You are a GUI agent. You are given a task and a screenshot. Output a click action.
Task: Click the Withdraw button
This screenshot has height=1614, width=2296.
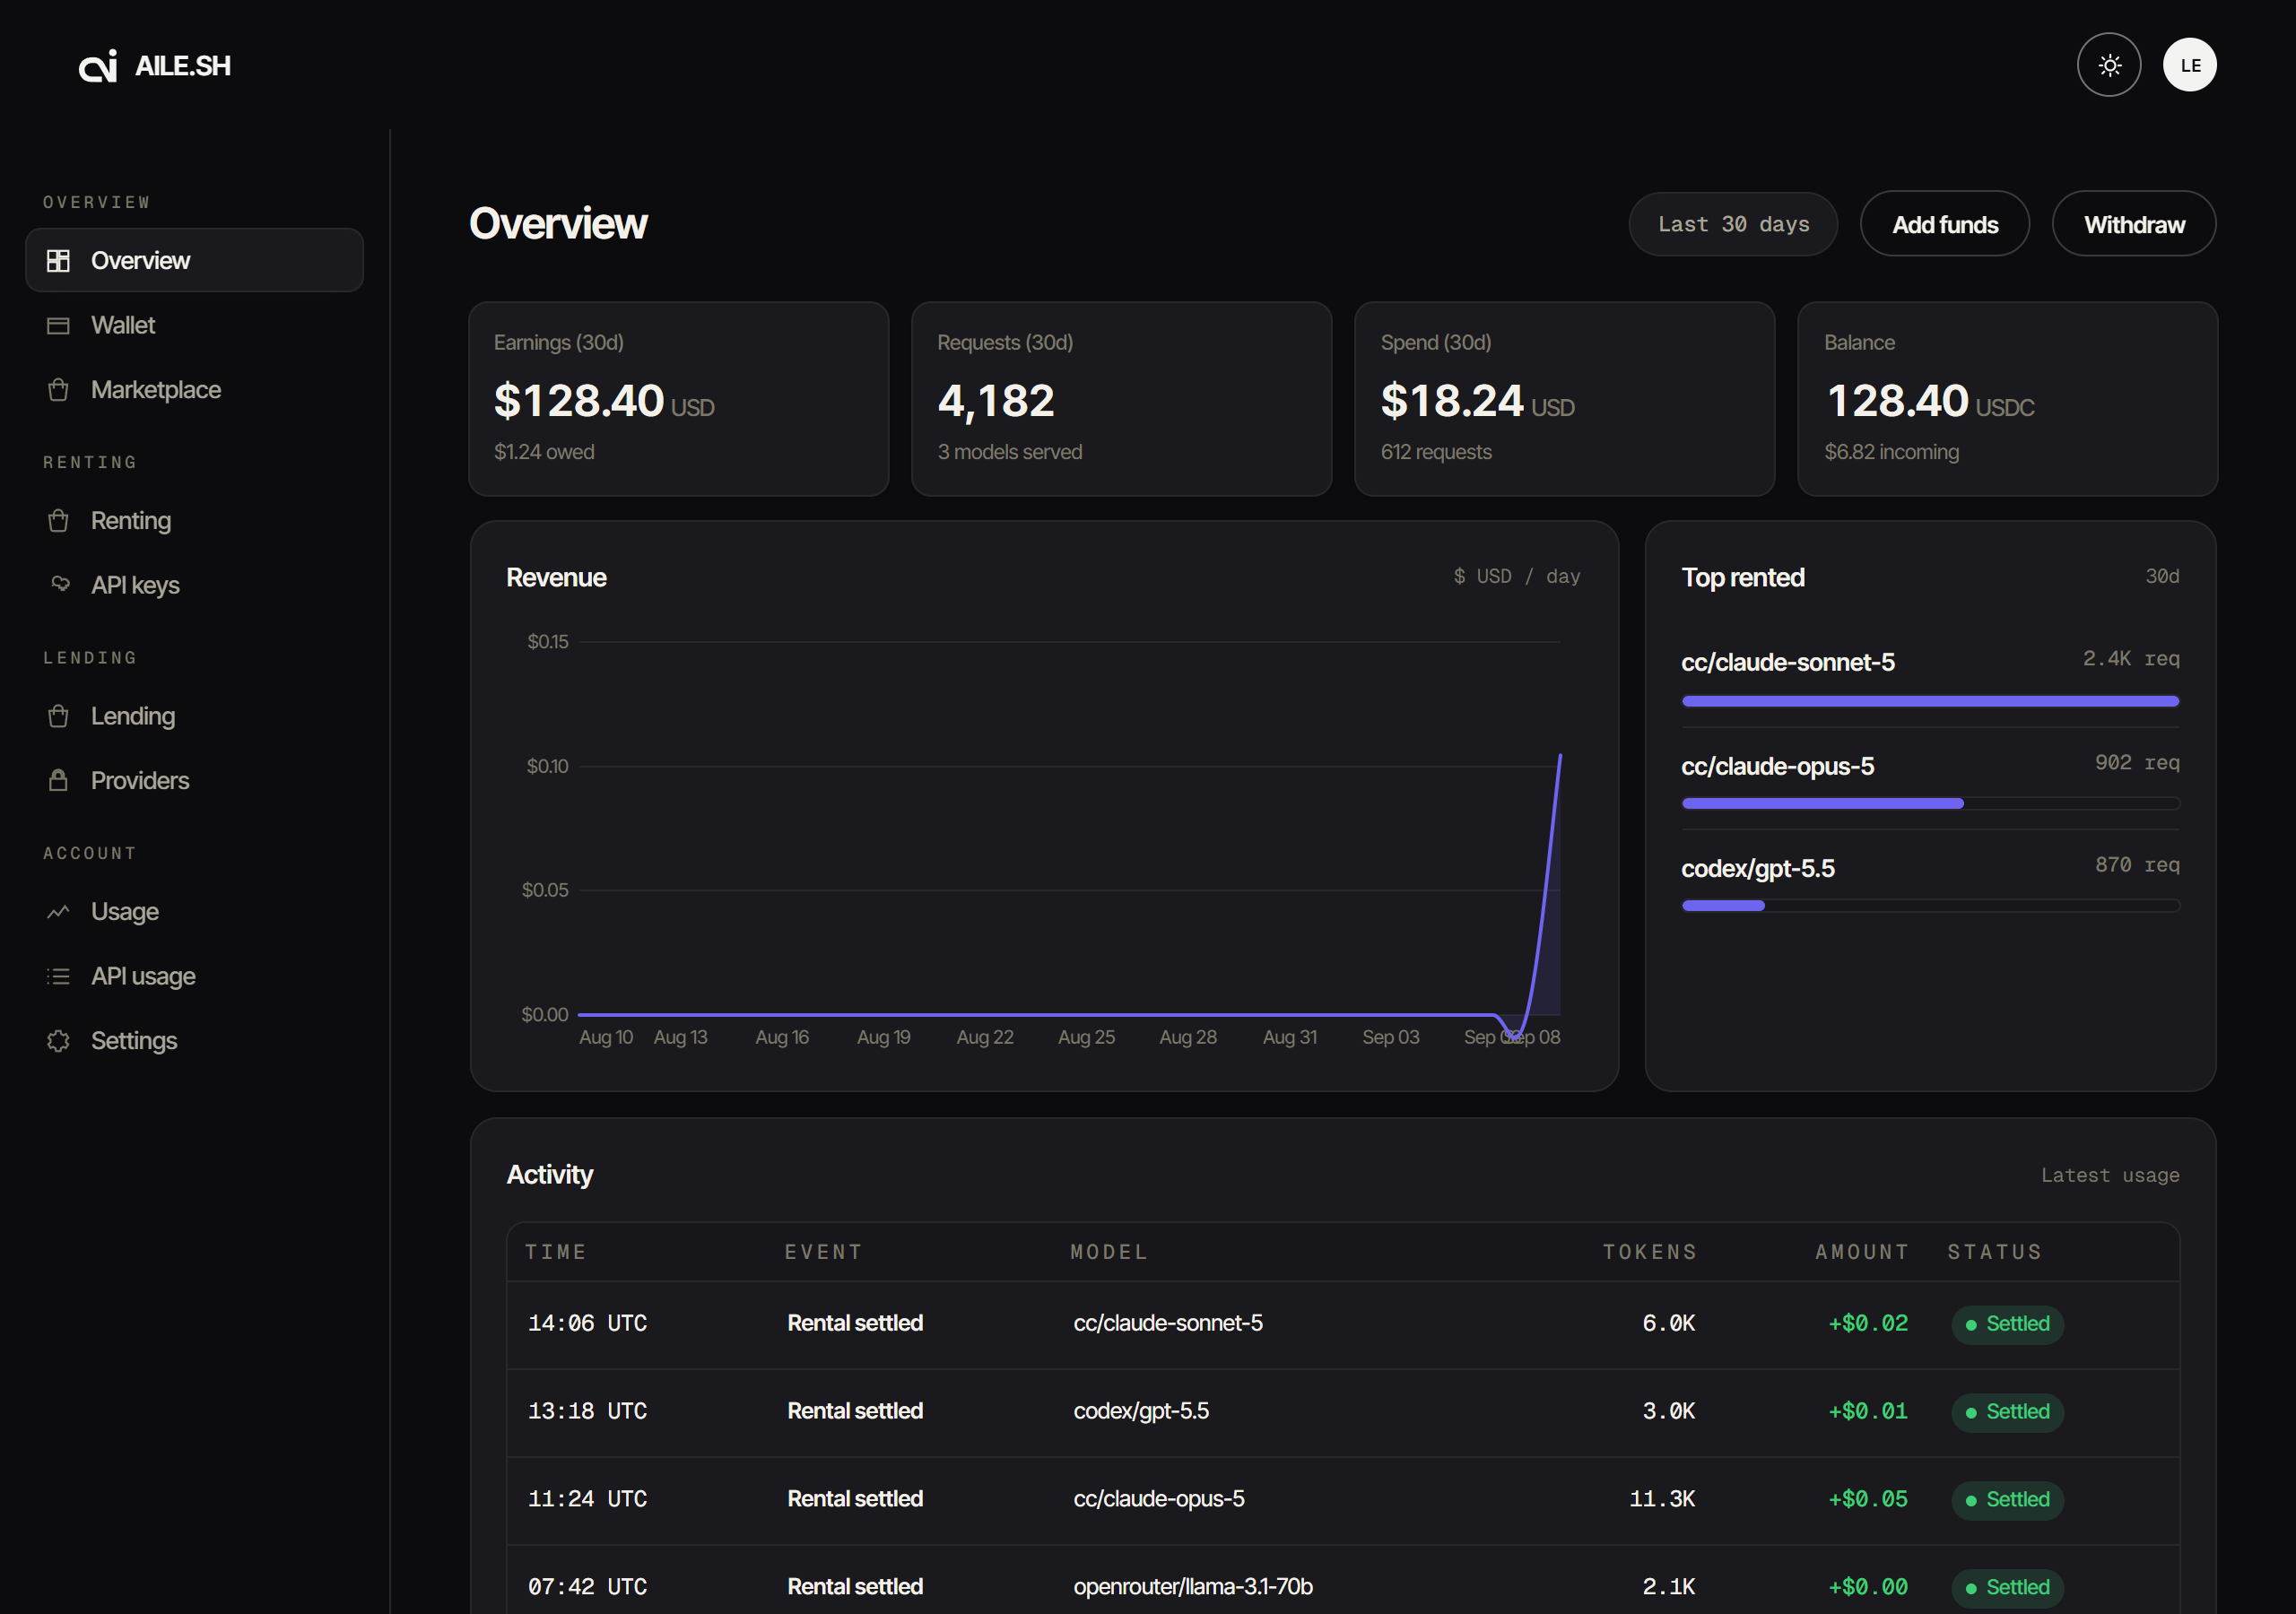click(x=2134, y=224)
